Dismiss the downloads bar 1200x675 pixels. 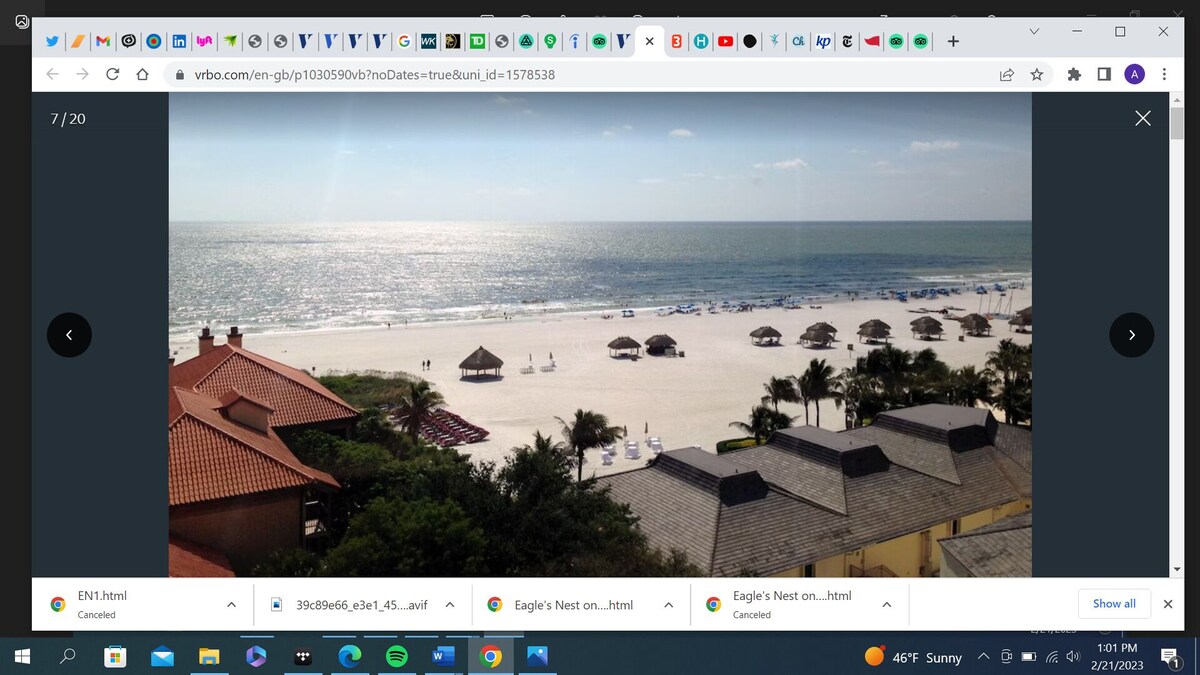pyautogui.click(x=1167, y=604)
